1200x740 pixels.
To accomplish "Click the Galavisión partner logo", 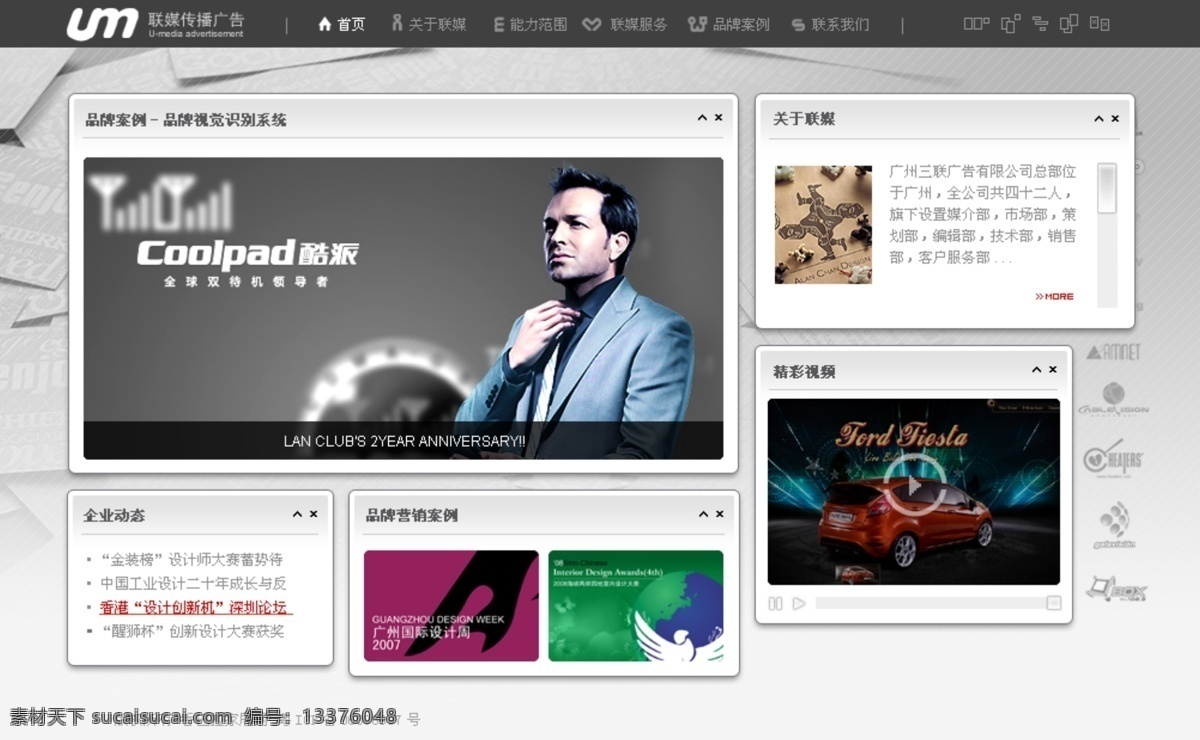I will (1114, 525).
